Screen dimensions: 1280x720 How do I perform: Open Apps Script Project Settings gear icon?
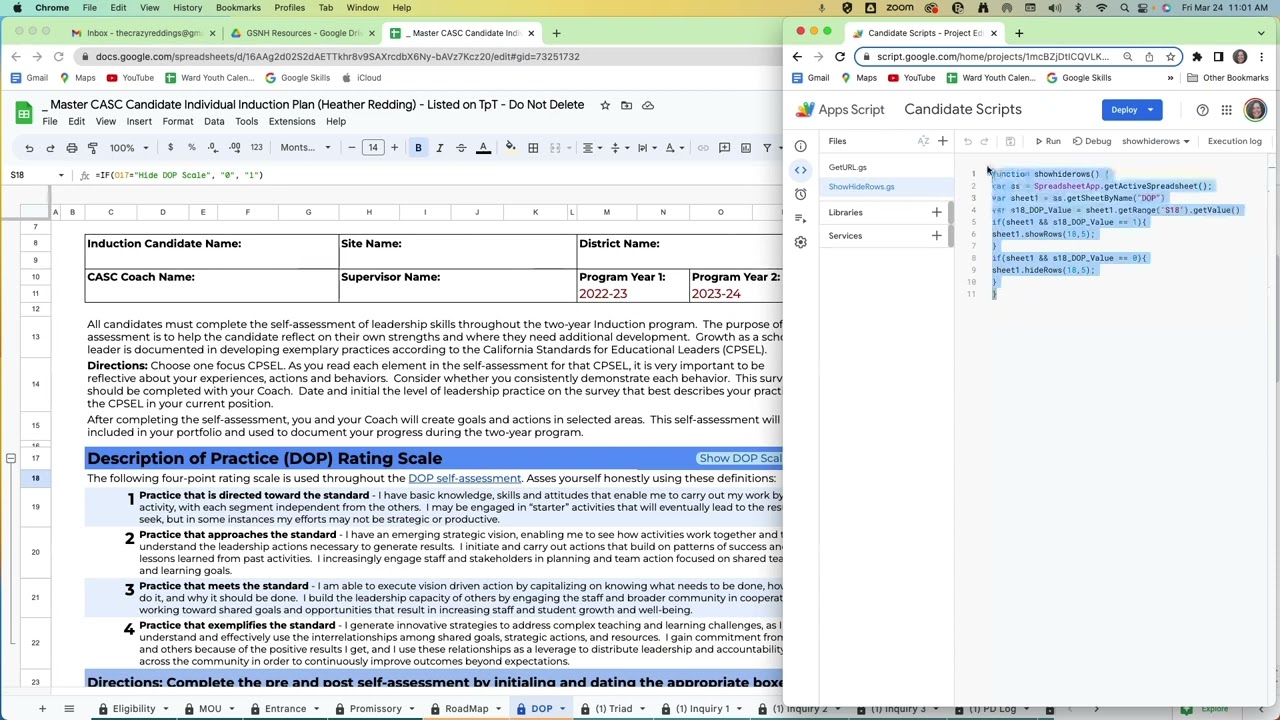coord(800,242)
